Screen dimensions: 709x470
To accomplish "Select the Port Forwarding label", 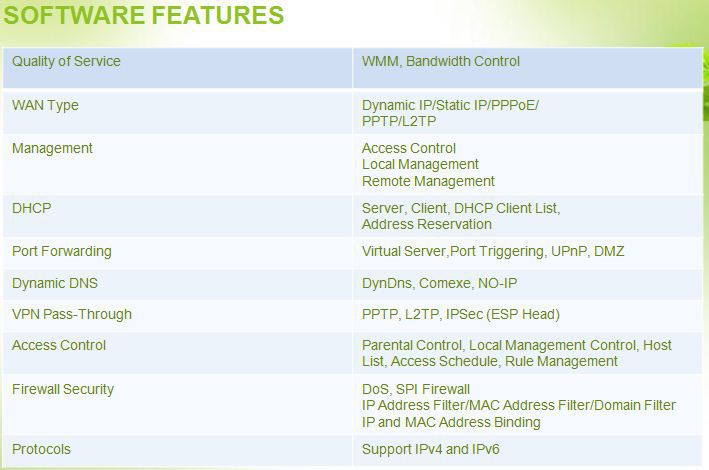I will click(61, 252).
